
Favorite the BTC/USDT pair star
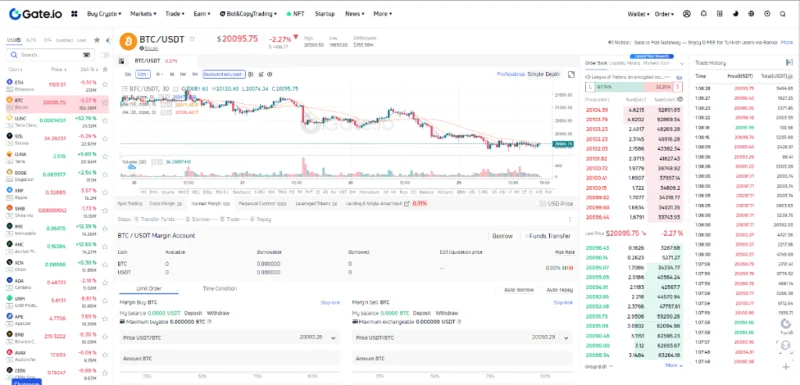pos(192,38)
